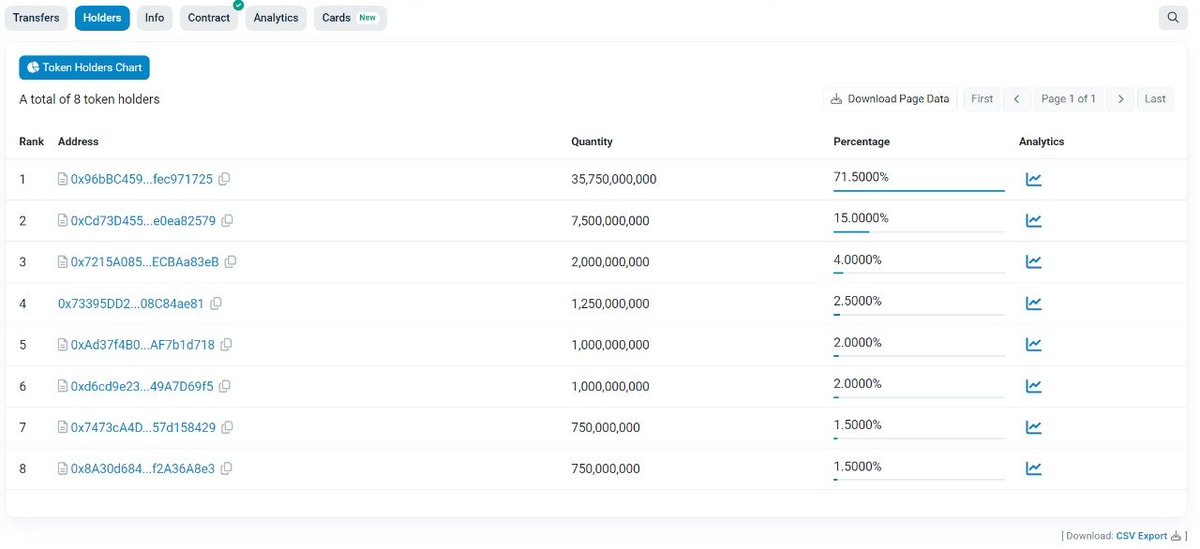Click the CSV Export link
This screenshot has height=549, width=1200.
point(1141,536)
